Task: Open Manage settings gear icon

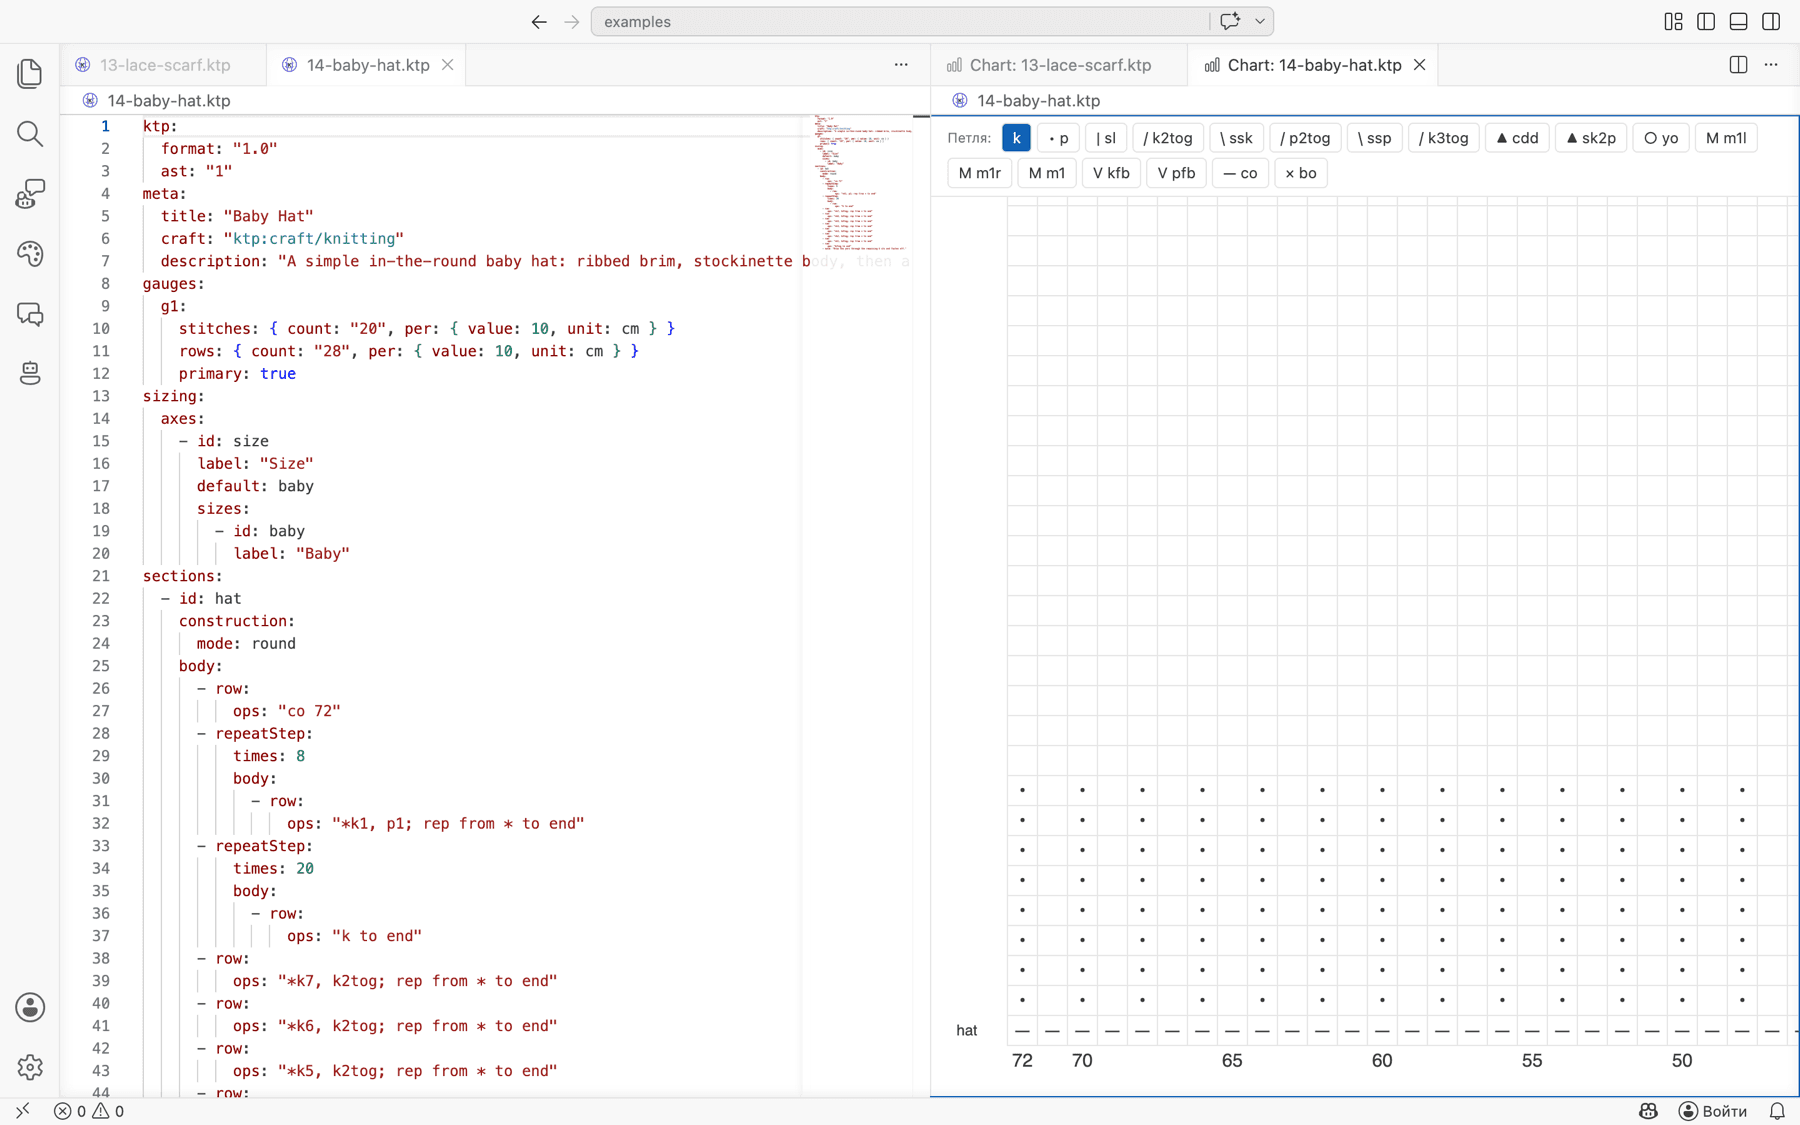Action: point(30,1067)
